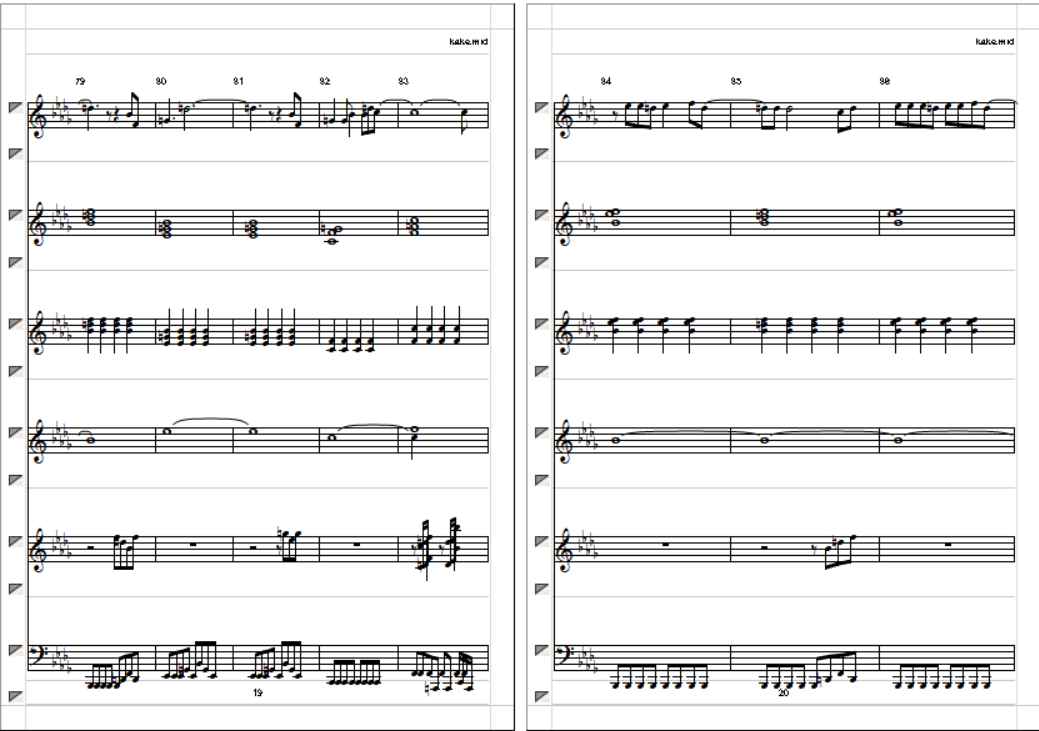Image resolution: width=1039 pixels, height=731 pixels.
Task: Click the kake.mid header on the left page
Action: pyautogui.click(x=468, y=42)
